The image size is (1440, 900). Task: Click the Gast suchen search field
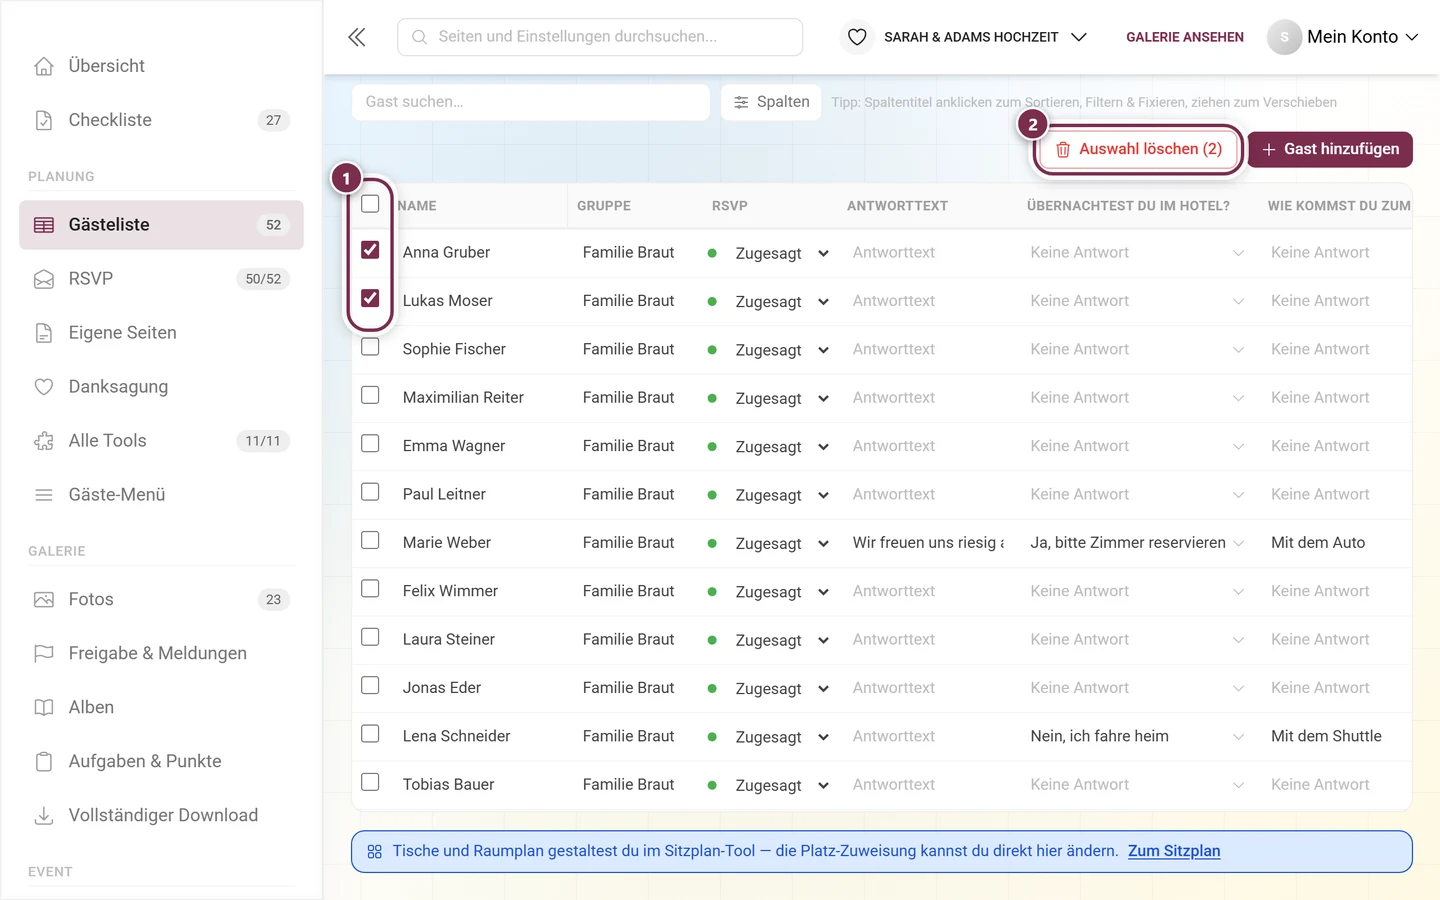pos(531,102)
